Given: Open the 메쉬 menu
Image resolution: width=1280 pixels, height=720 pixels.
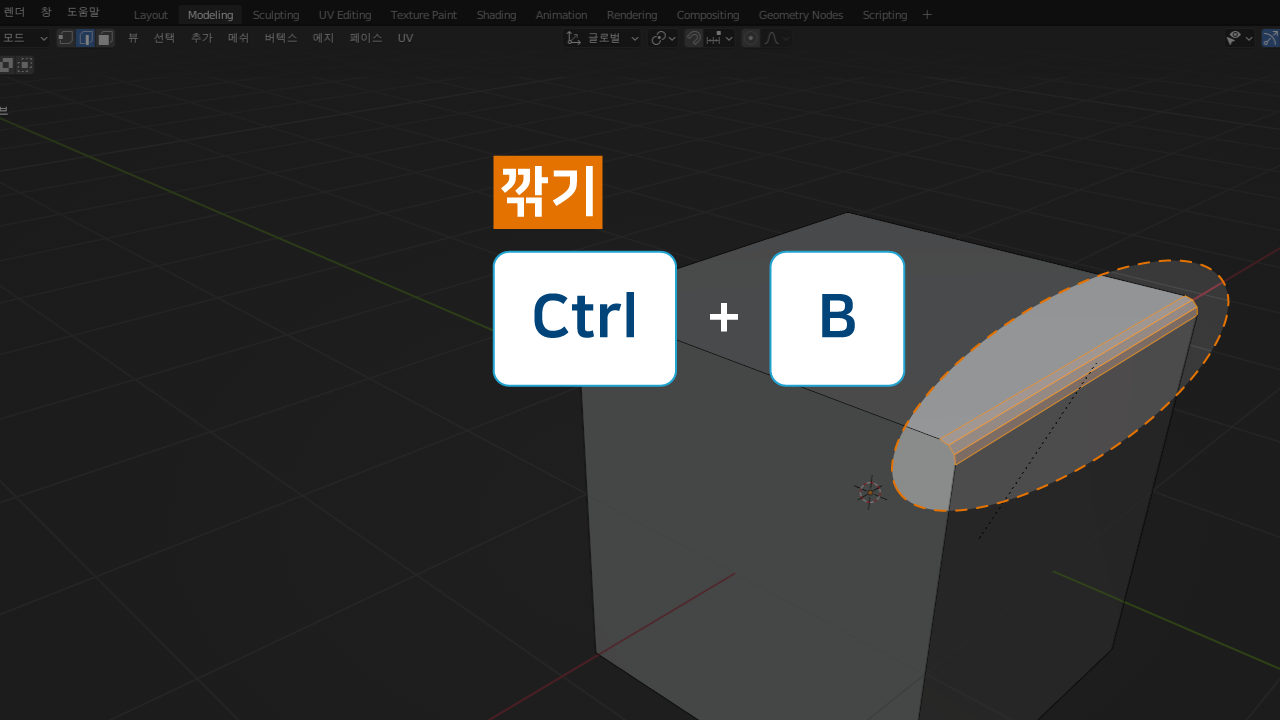Looking at the screenshot, I should pos(238,38).
